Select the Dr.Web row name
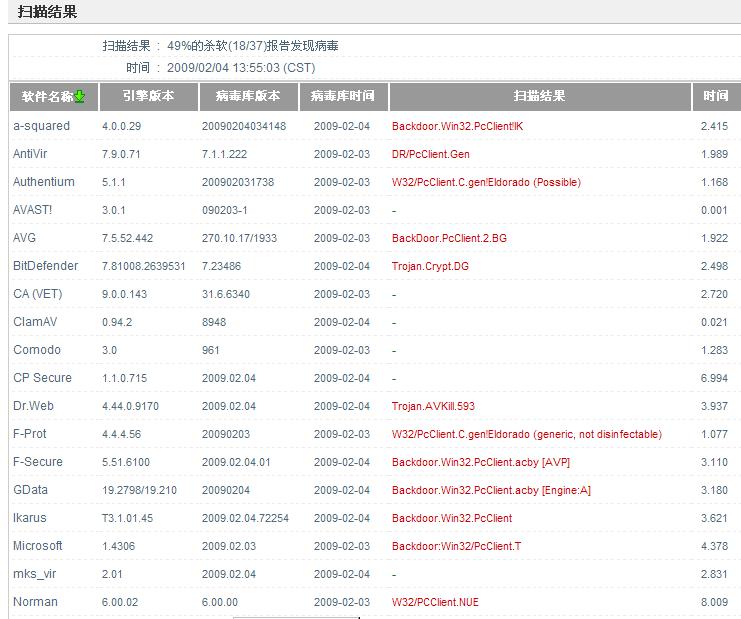 point(34,406)
